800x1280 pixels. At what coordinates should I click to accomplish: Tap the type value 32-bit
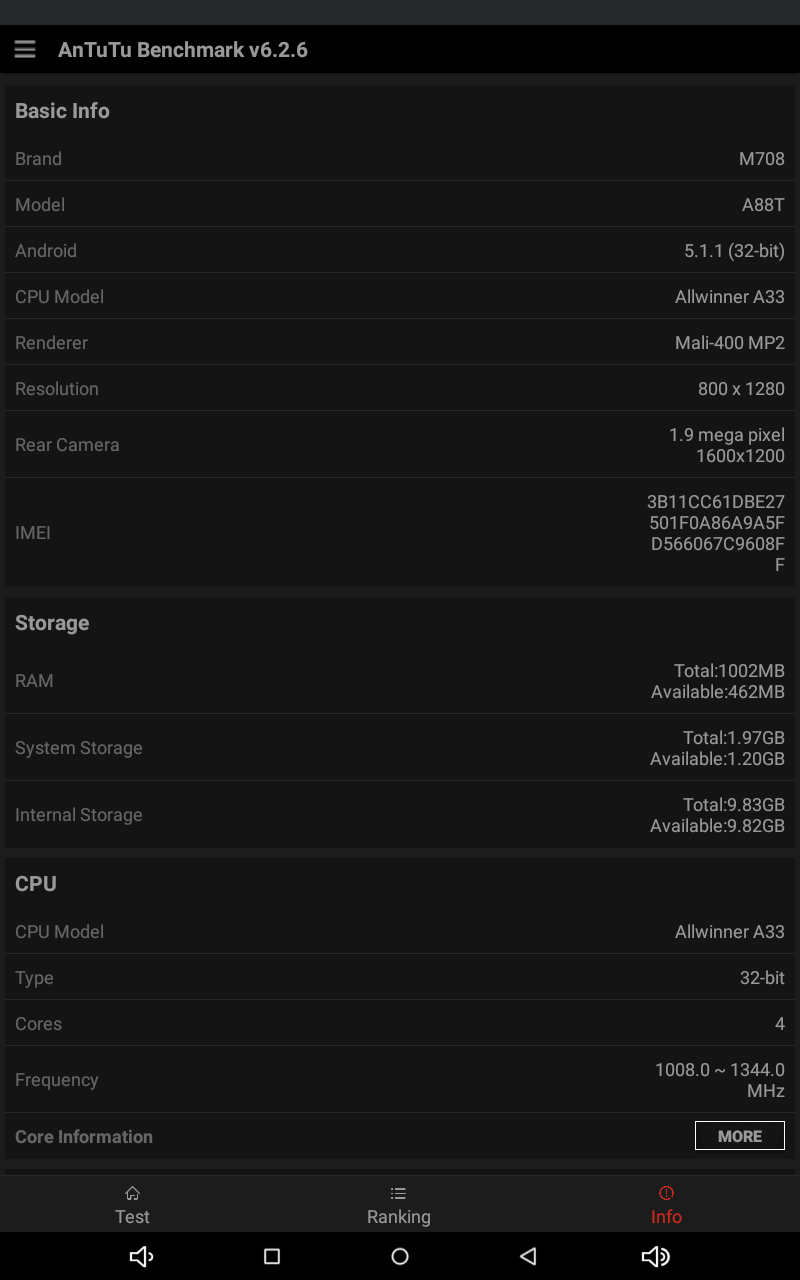762,978
